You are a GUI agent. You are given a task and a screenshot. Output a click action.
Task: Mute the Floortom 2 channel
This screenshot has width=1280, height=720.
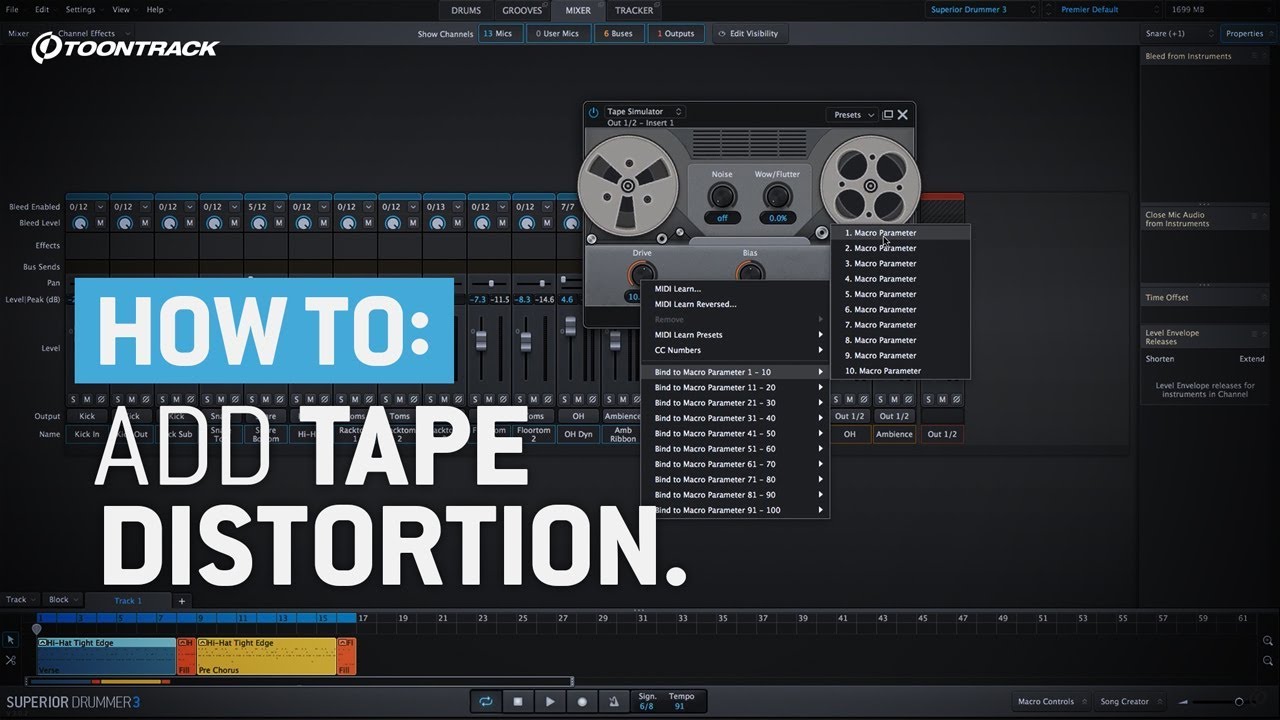(533, 399)
